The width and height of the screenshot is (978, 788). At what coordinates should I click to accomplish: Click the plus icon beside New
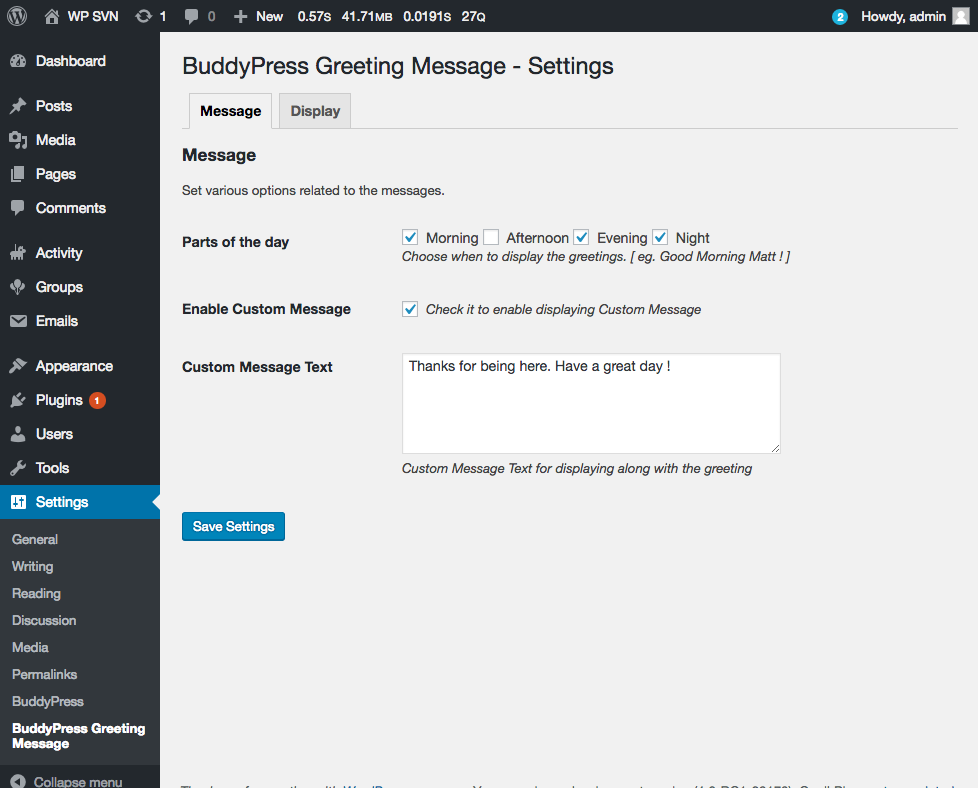tap(240, 17)
